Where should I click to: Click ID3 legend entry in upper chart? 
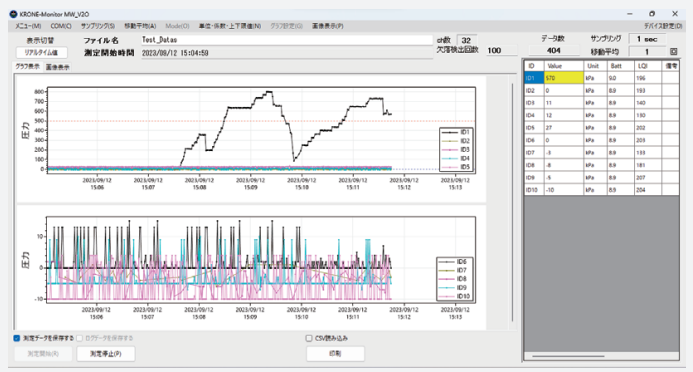[x=457, y=150]
